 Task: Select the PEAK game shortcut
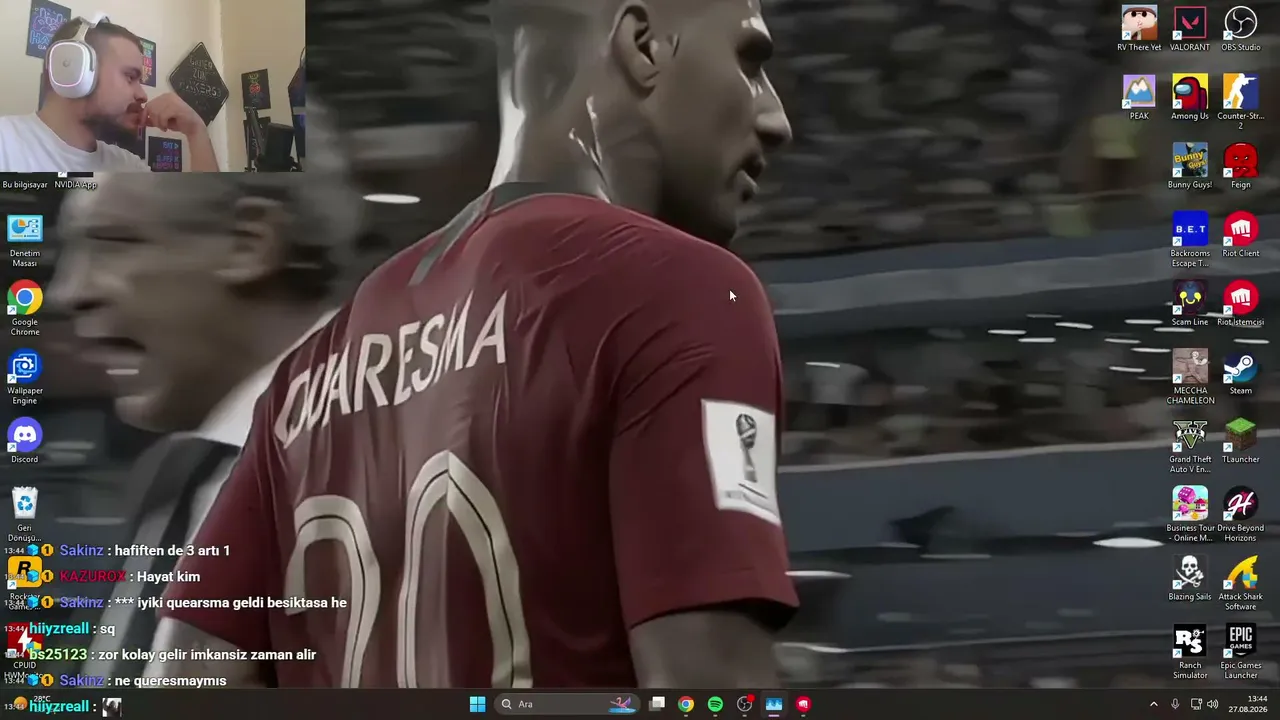coord(1139,97)
